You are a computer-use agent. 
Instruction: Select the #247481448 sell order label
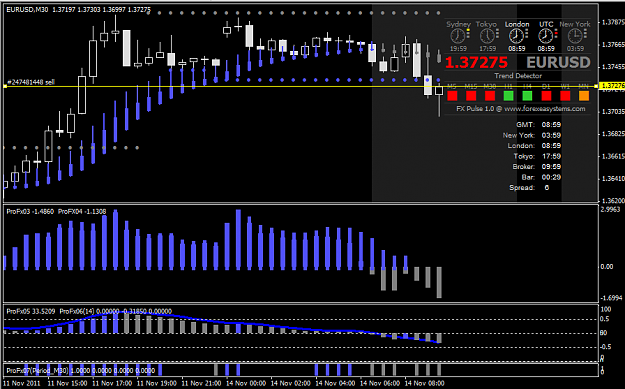31,82
